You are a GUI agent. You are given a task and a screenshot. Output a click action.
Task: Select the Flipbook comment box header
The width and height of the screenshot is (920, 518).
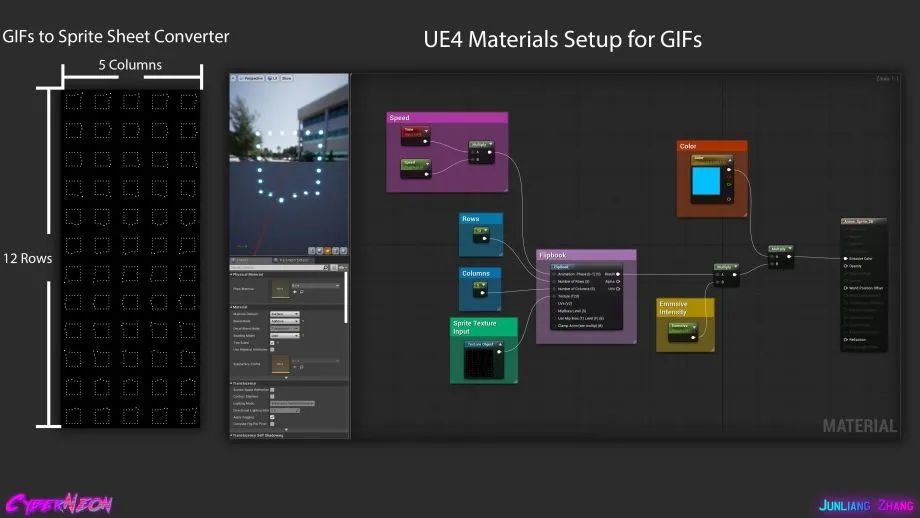coord(586,255)
